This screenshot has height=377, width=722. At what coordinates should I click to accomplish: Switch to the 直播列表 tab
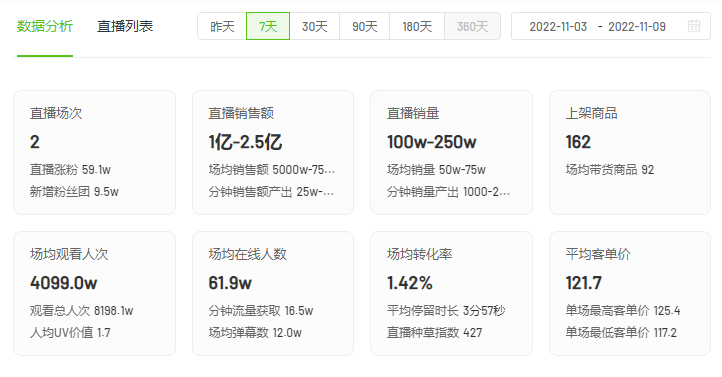[x=125, y=26]
